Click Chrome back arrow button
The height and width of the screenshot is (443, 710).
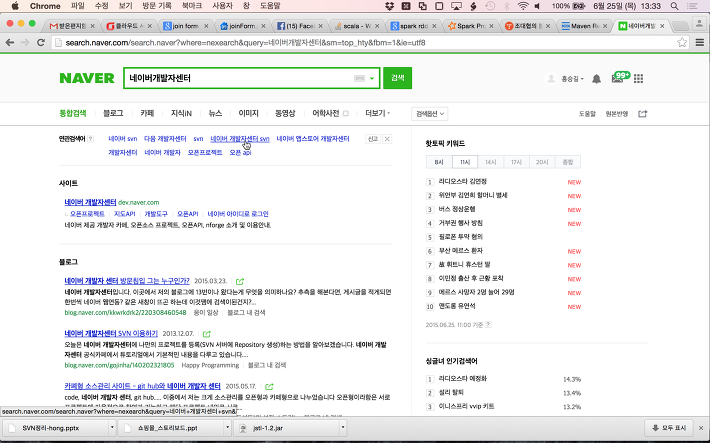(x=10, y=43)
